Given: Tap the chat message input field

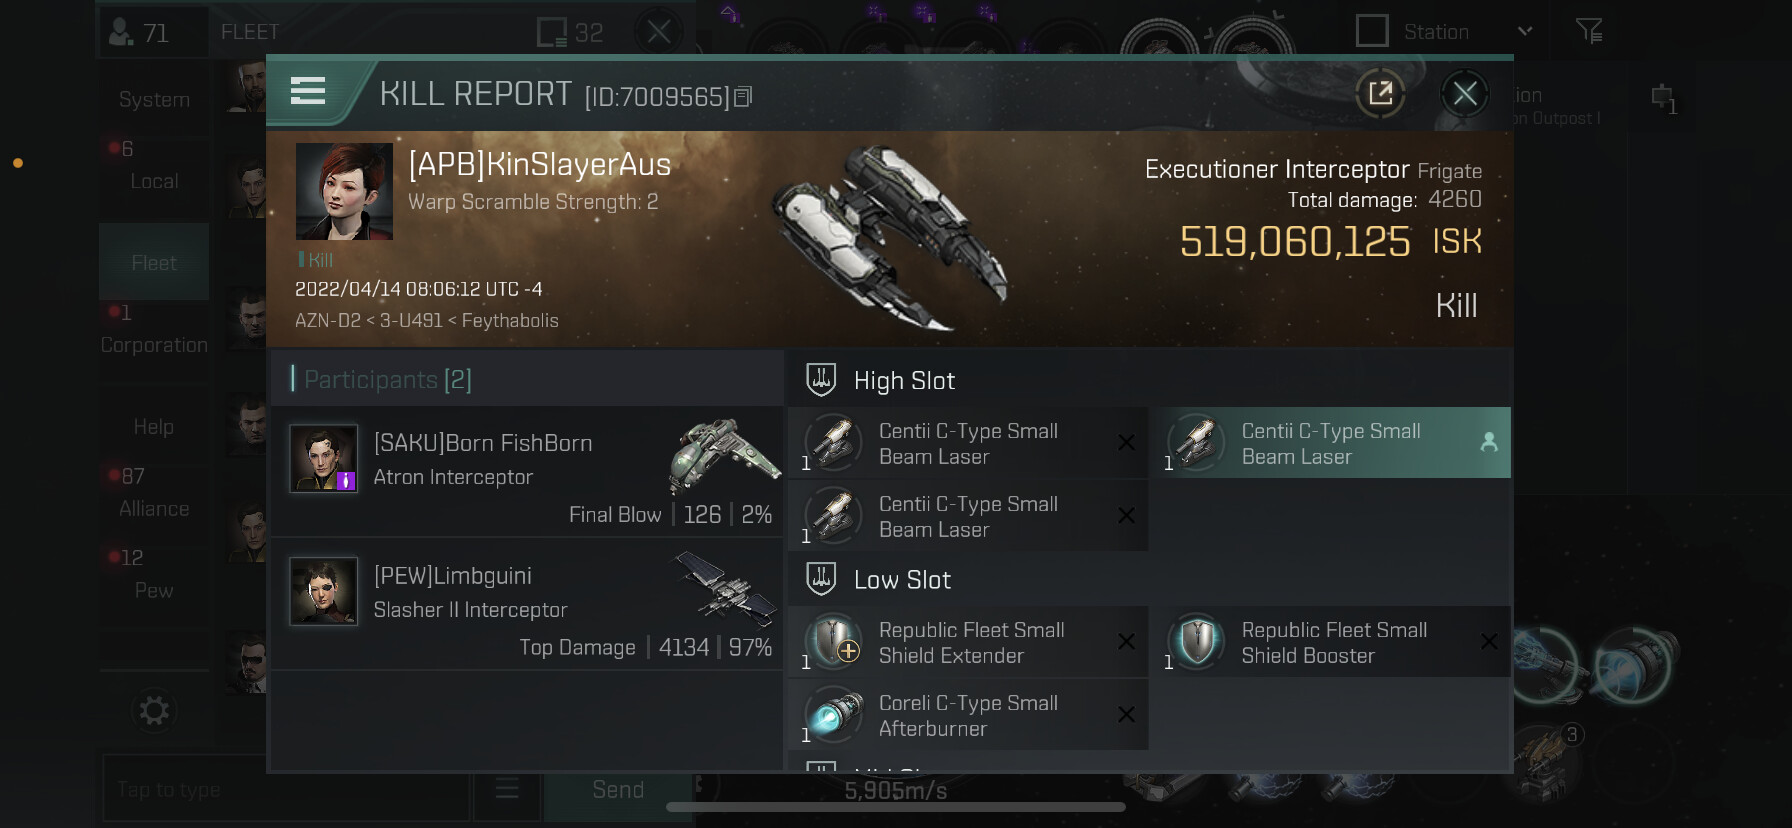Looking at the screenshot, I should [x=285, y=790].
